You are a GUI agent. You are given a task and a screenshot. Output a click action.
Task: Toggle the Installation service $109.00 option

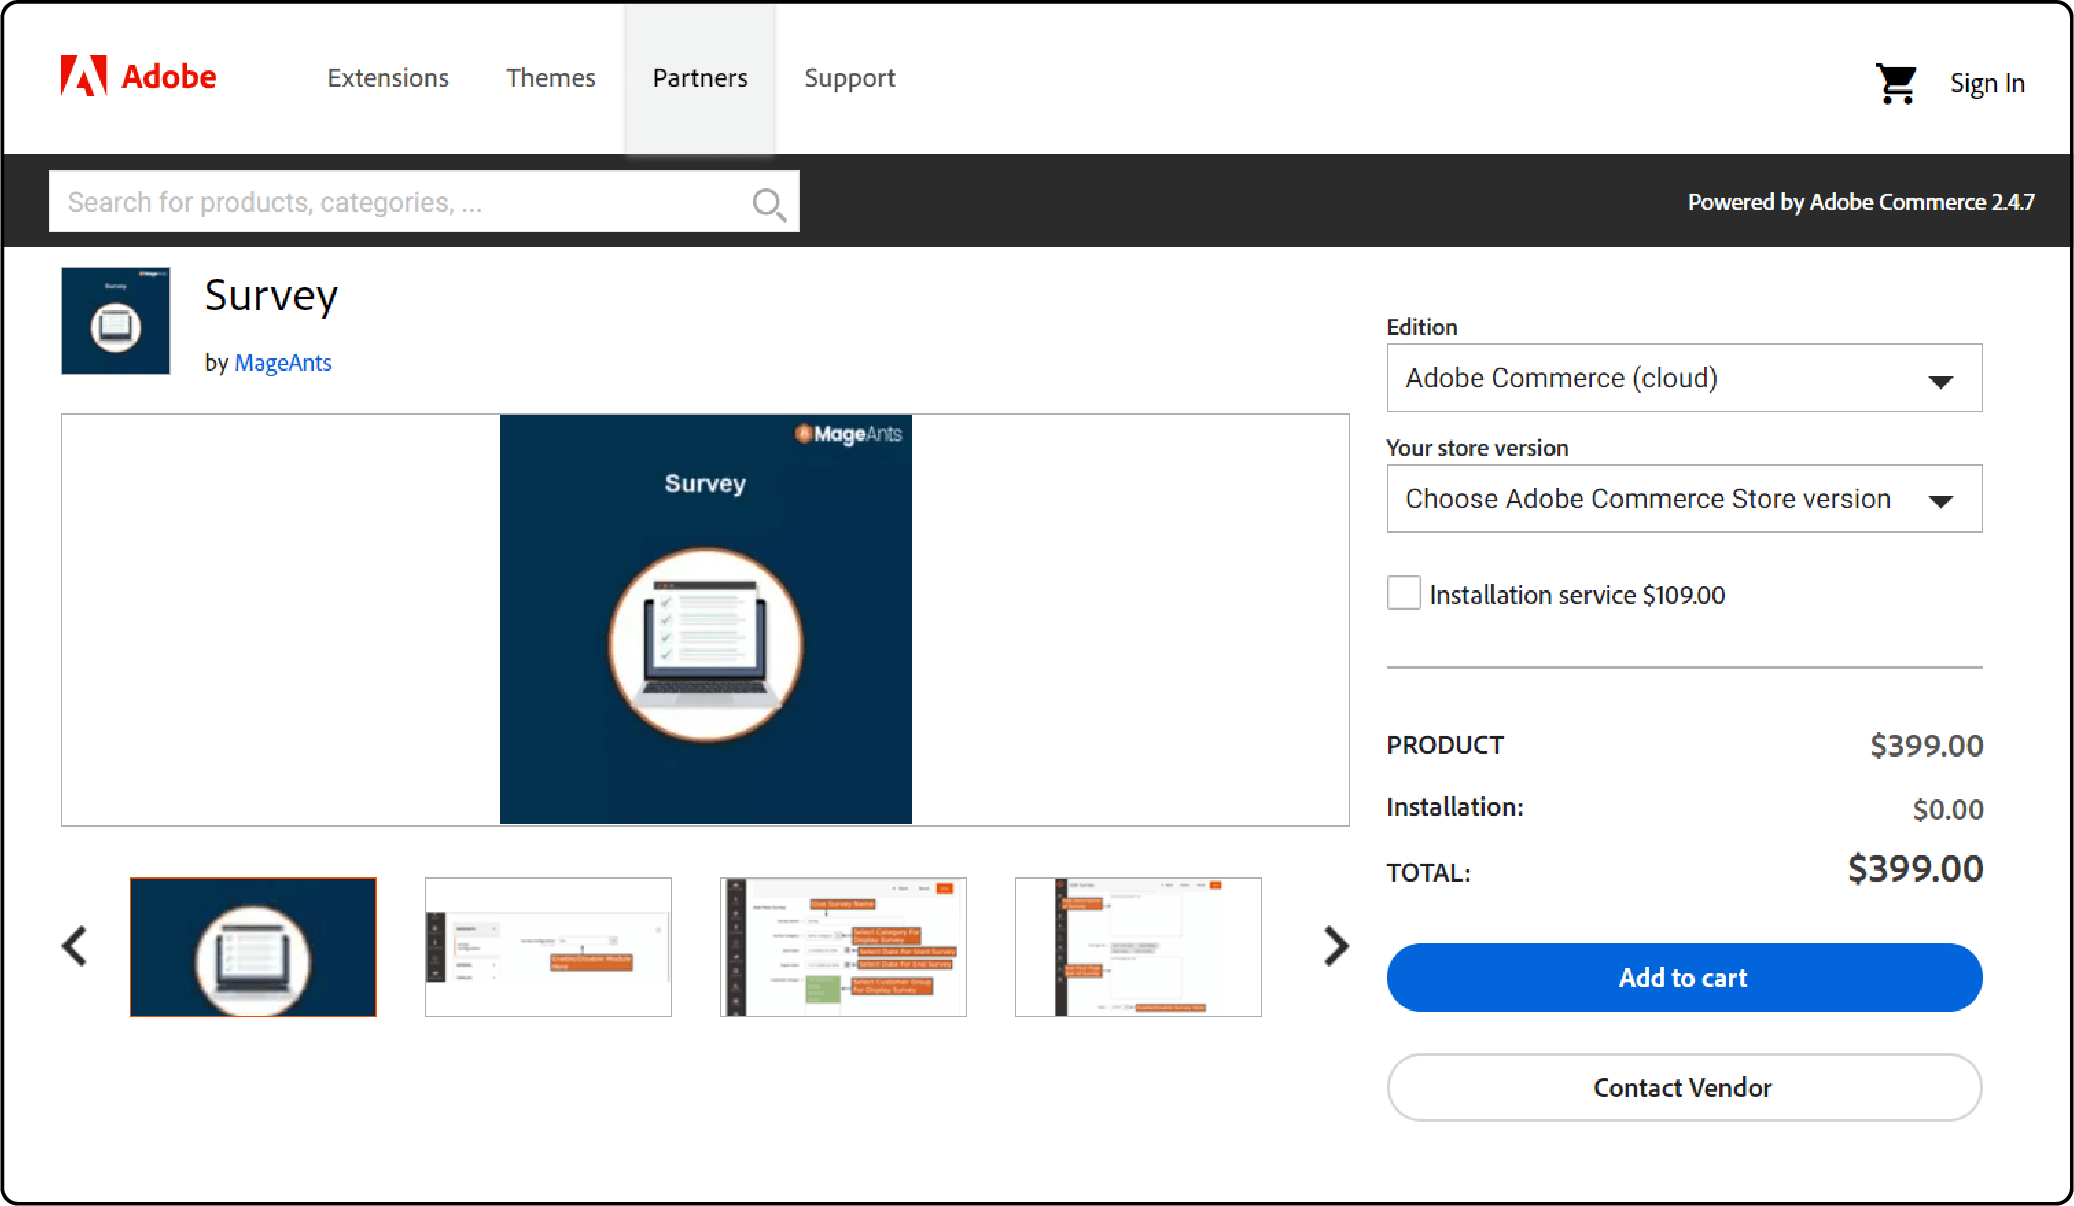(x=1405, y=593)
